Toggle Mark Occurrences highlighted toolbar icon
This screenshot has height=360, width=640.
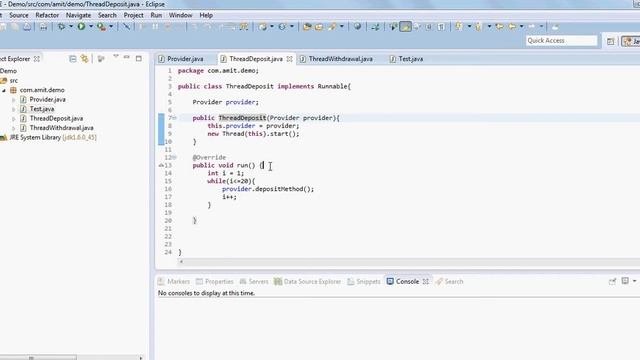pyautogui.click(x=405, y=27)
